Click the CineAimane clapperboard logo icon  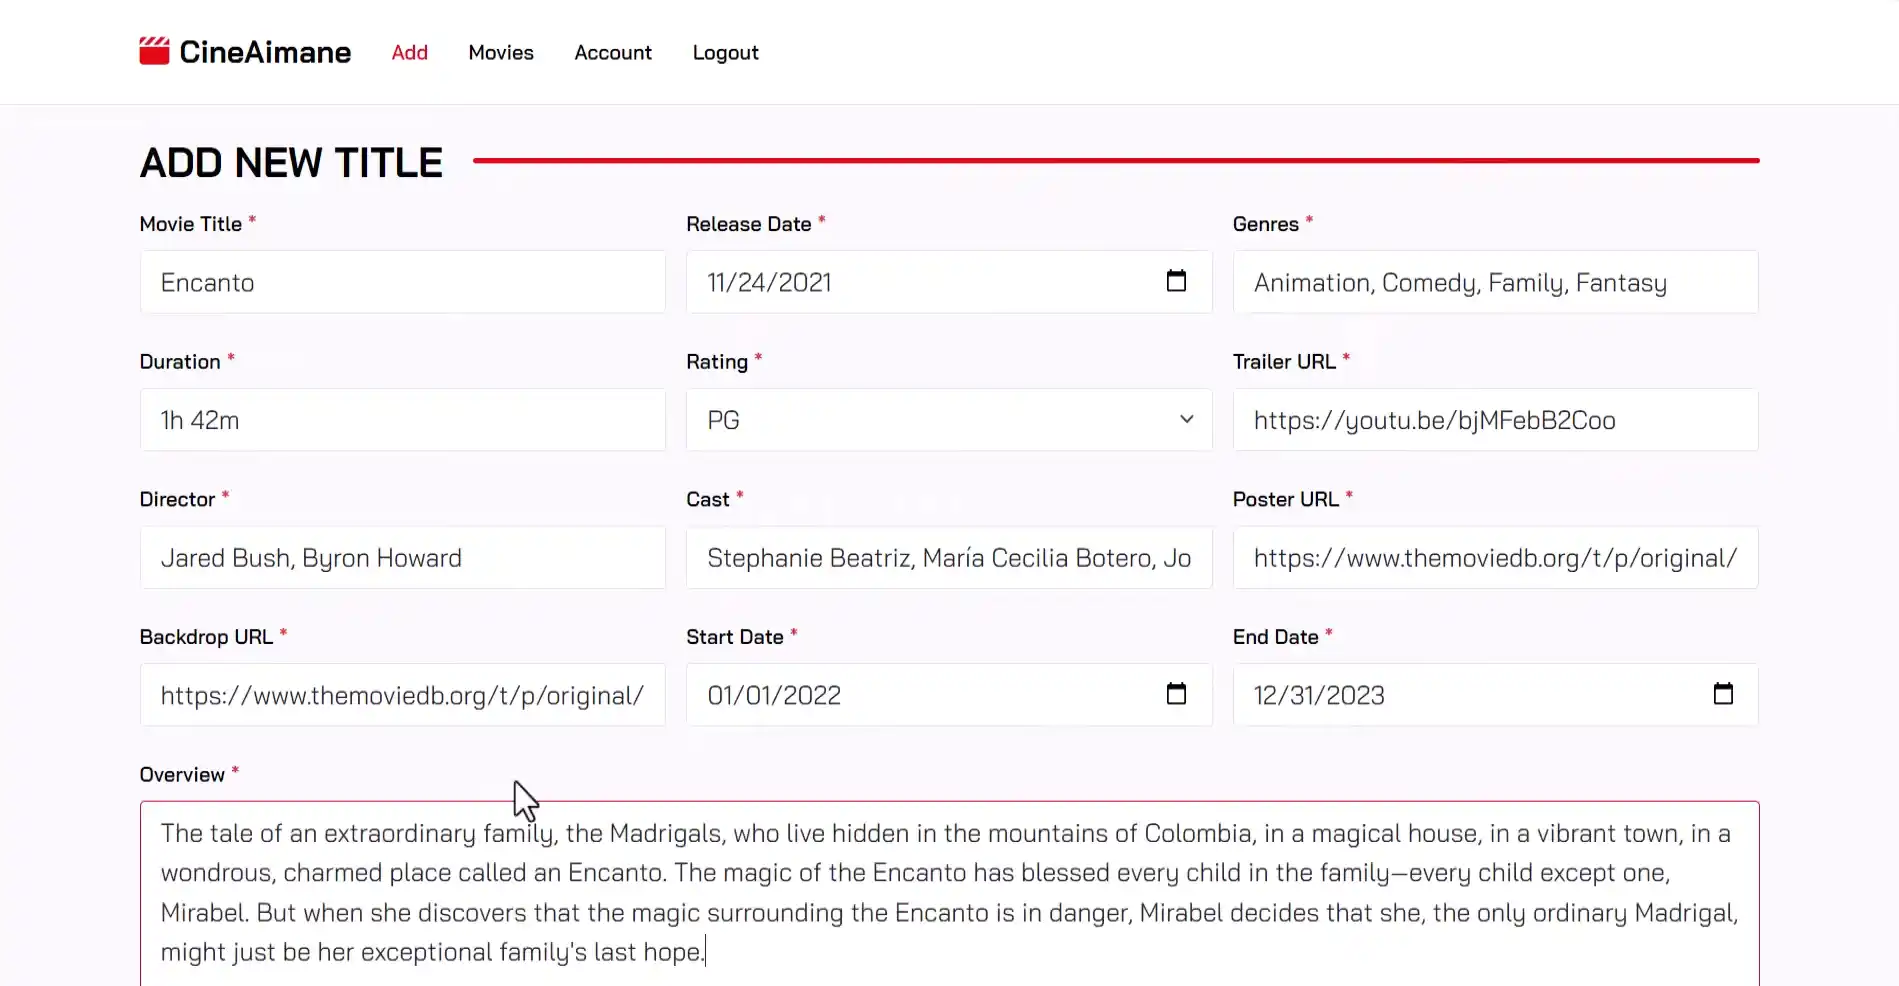pyautogui.click(x=154, y=51)
